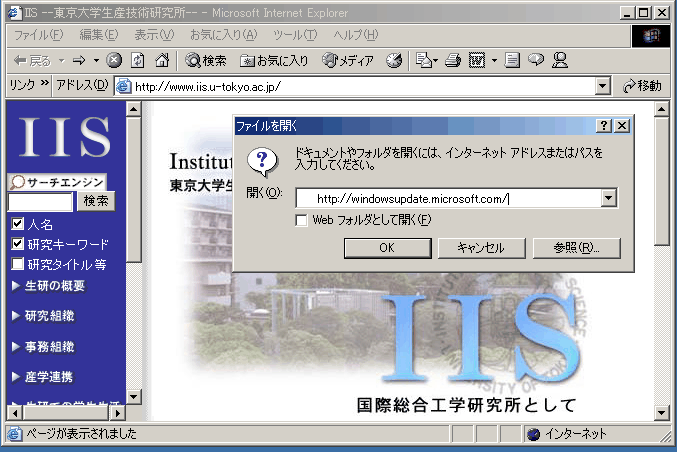Click the 移動 Go button

click(x=642, y=86)
